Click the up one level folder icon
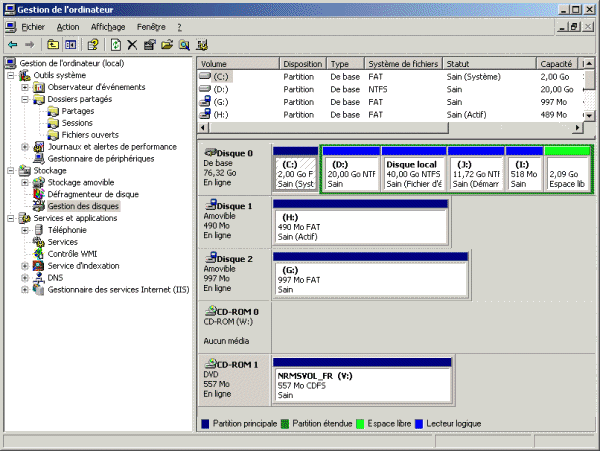The height and width of the screenshot is (451, 600). pyautogui.click(x=53, y=45)
